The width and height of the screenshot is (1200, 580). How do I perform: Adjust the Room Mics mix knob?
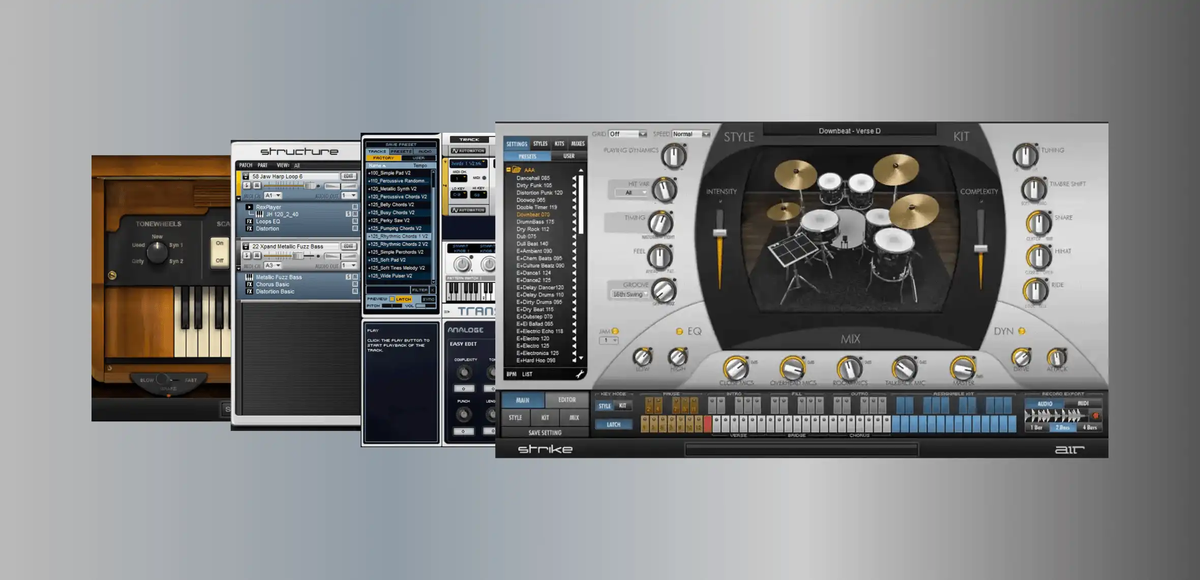[x=848, y=368]
